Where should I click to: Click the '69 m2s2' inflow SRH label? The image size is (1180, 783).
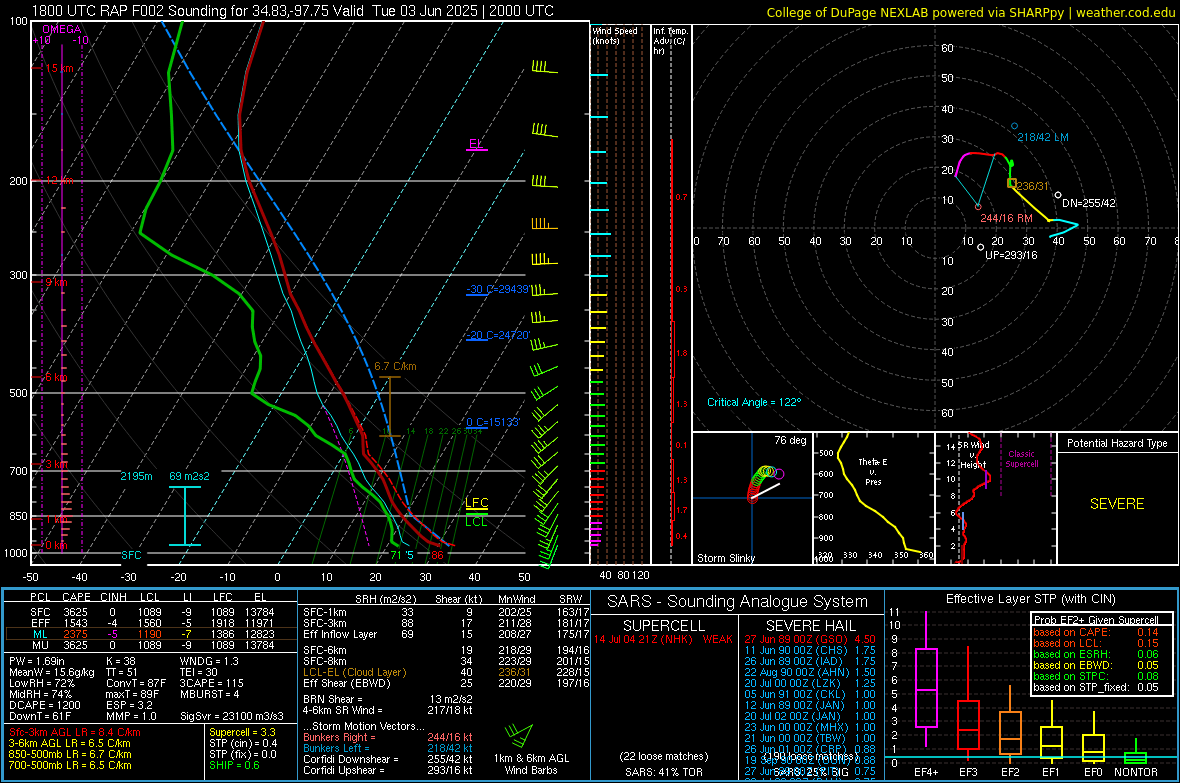coord(190,476)
